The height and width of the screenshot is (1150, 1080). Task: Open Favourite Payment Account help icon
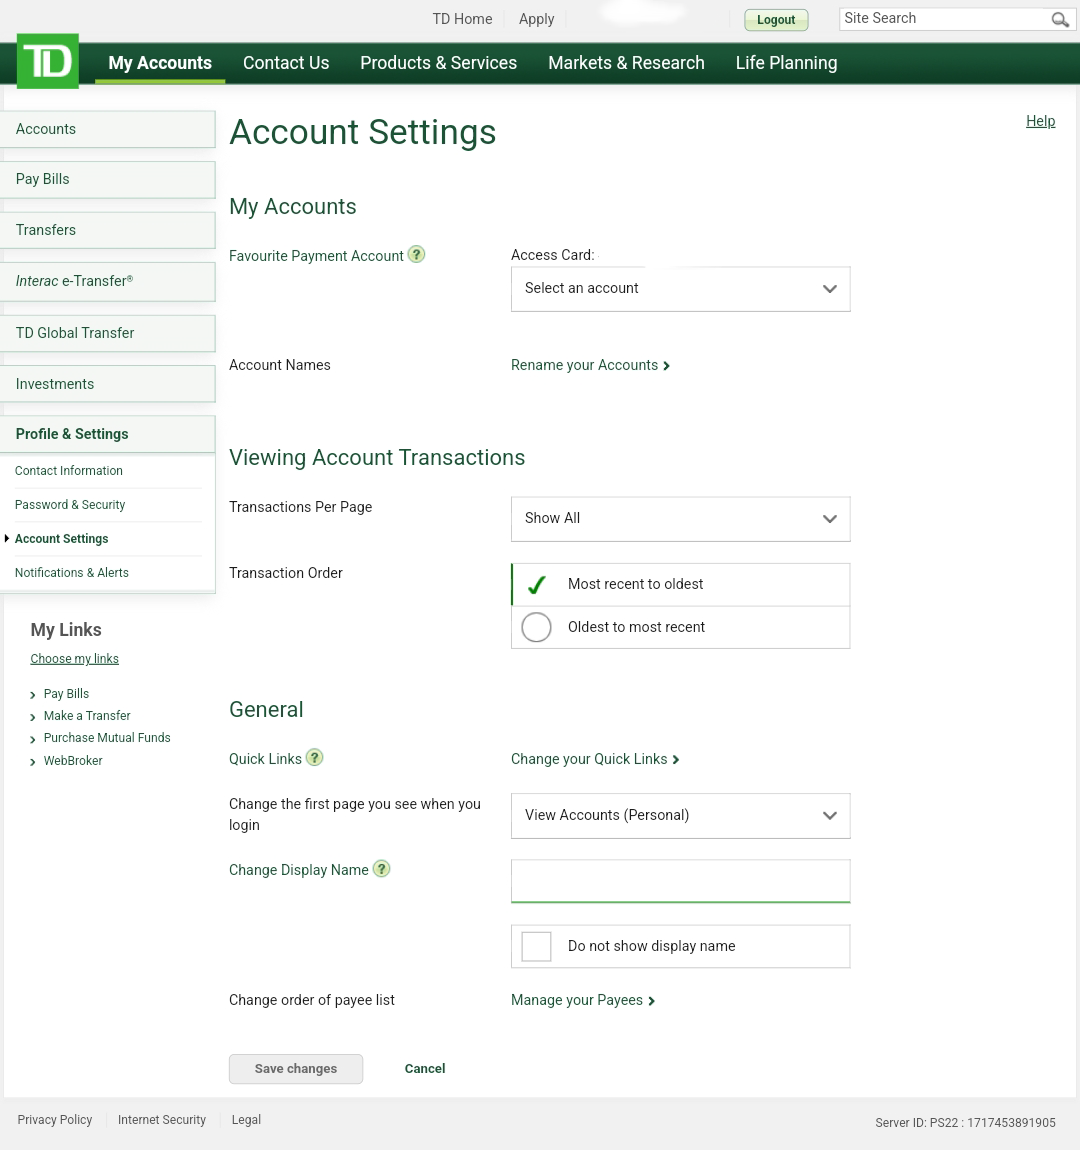(417, 255)
